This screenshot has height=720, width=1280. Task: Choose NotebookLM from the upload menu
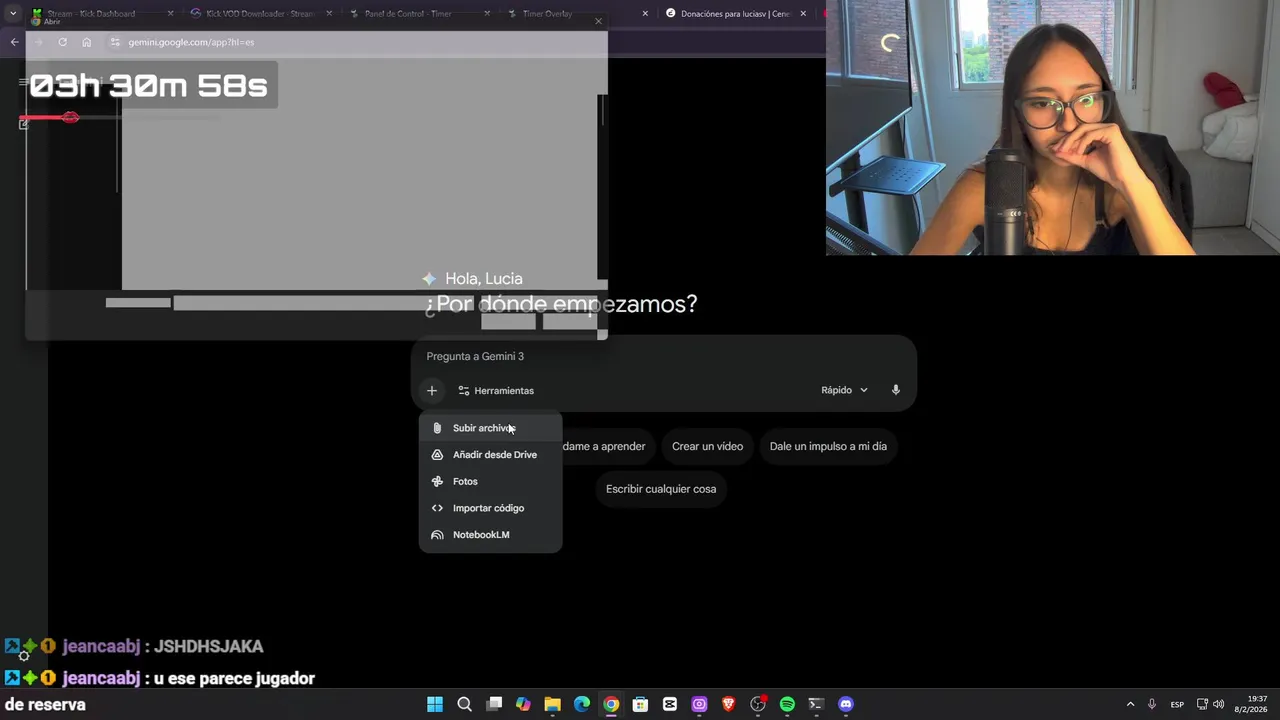coord(490,535)
